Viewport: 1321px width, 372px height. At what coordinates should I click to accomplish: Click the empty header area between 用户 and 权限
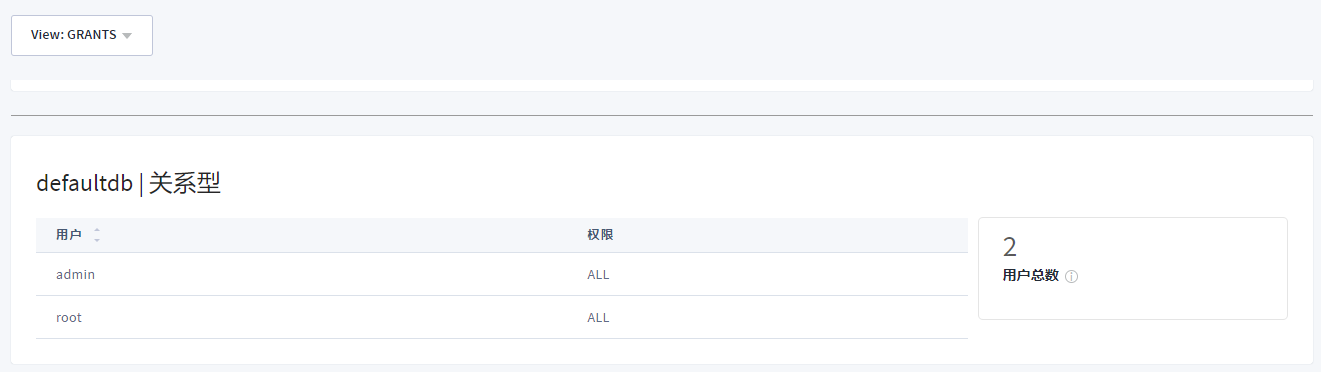pos(340,235)
